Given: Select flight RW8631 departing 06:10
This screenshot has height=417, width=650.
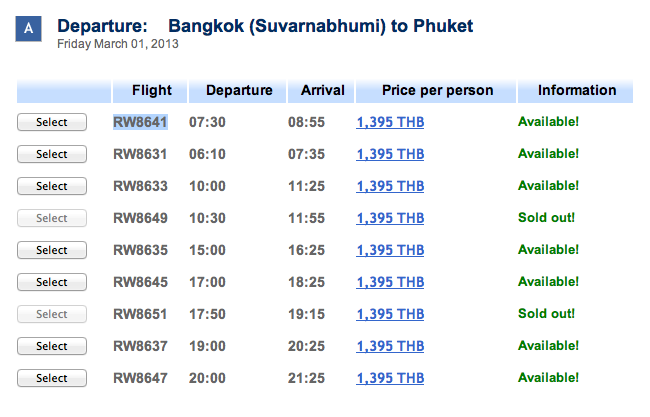Looking at the screenshot, I should 52,154.
